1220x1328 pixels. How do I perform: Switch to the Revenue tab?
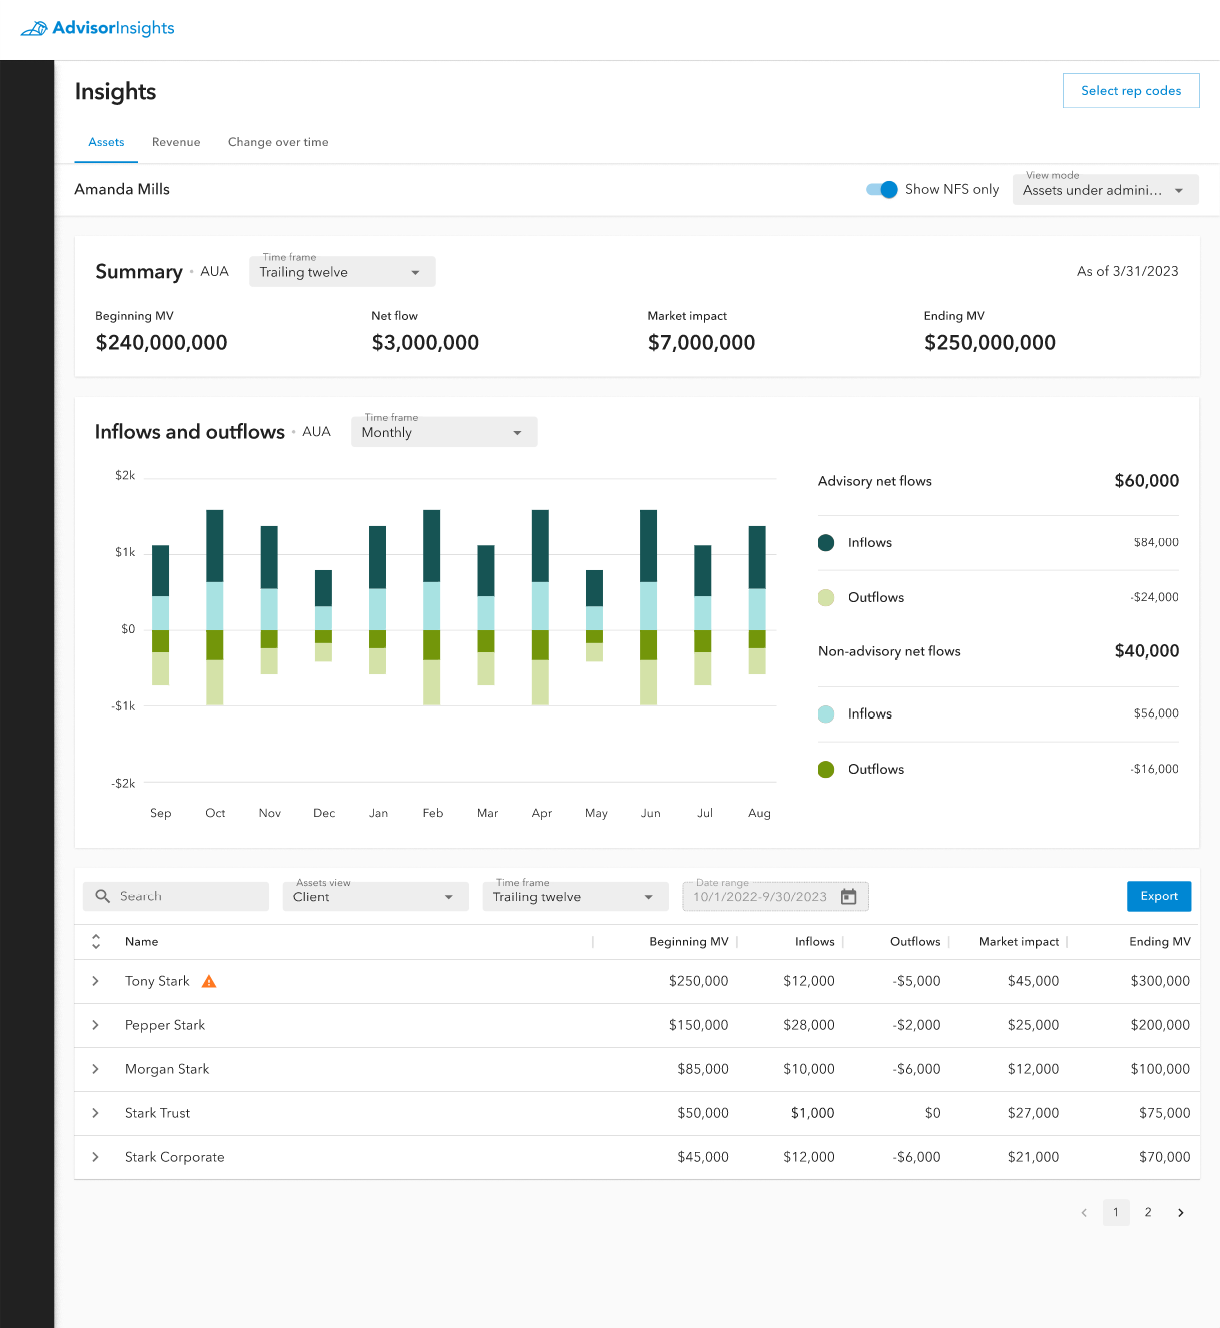(x=176, y=142)
